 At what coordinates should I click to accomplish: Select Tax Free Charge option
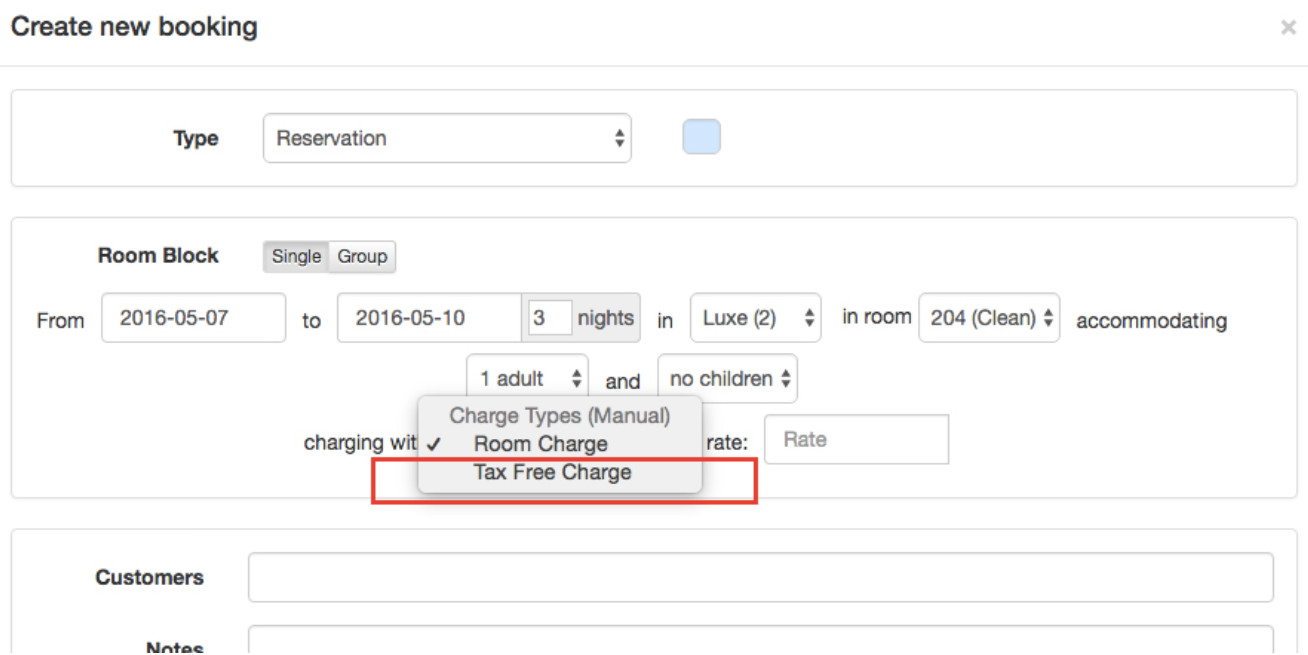point(552,472)
